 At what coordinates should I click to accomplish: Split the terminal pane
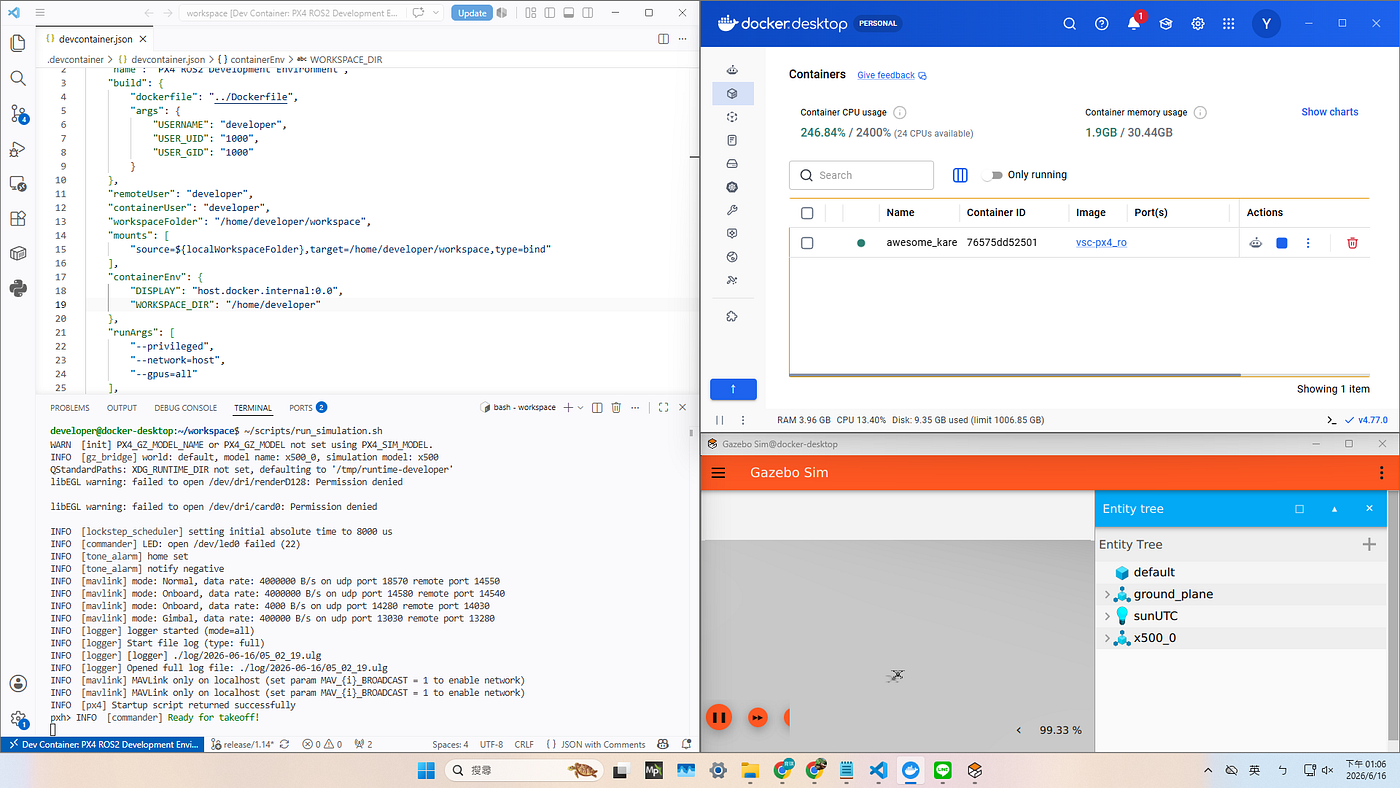[597, 408]
